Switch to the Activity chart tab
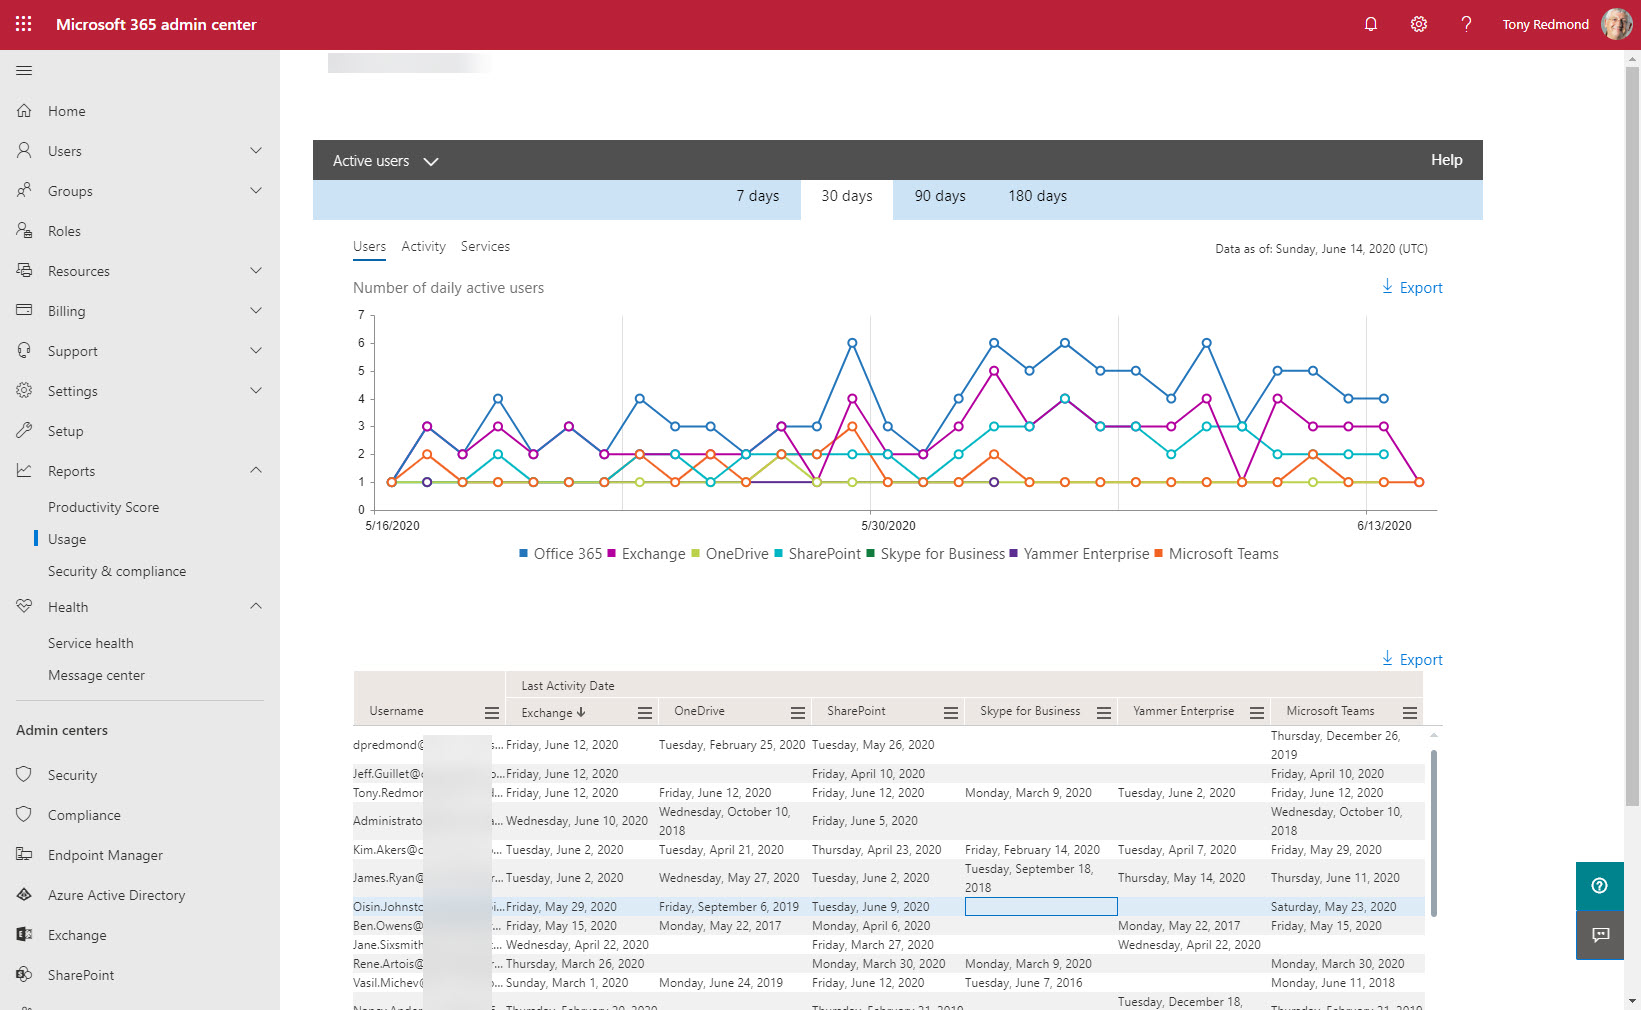The image size is (1641, 1010). 424,246
